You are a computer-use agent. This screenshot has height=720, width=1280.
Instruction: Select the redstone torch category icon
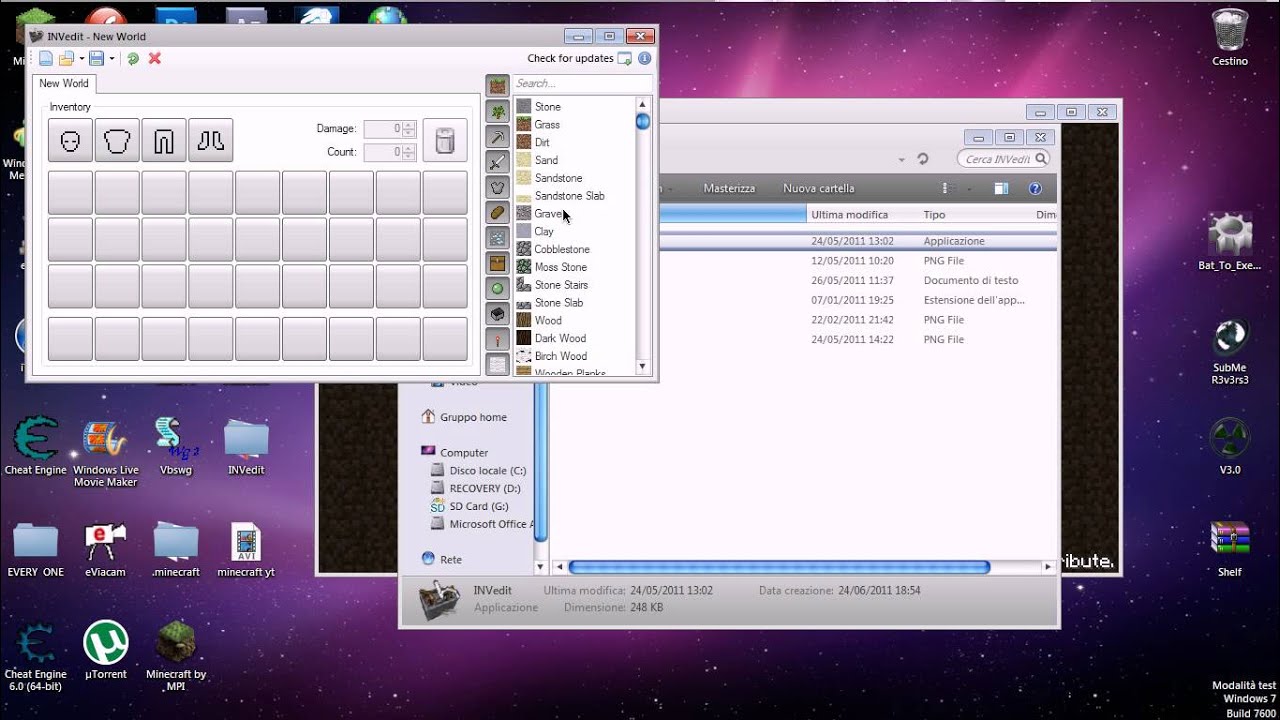[498, 339]
